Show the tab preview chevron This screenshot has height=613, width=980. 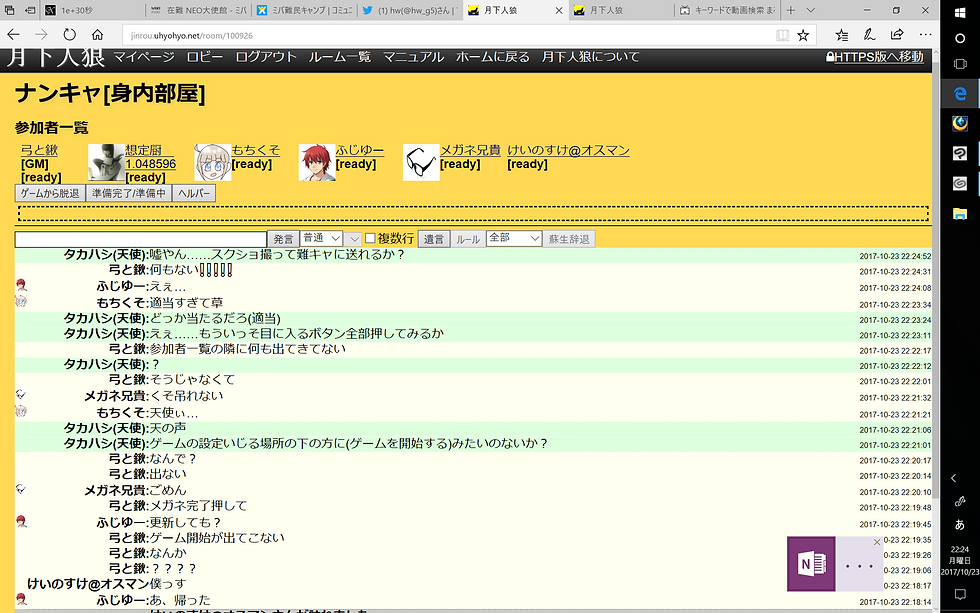(x=811, y=10)
